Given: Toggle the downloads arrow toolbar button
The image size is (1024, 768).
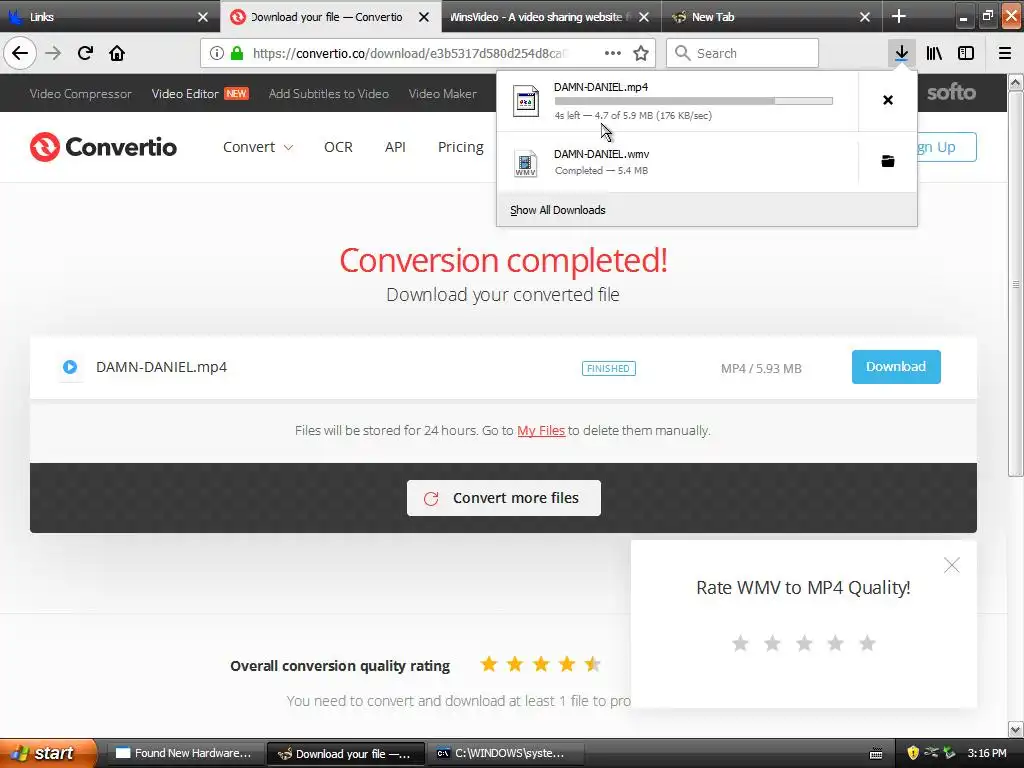Looking at the screenshot, I should (x=901, y=53).
